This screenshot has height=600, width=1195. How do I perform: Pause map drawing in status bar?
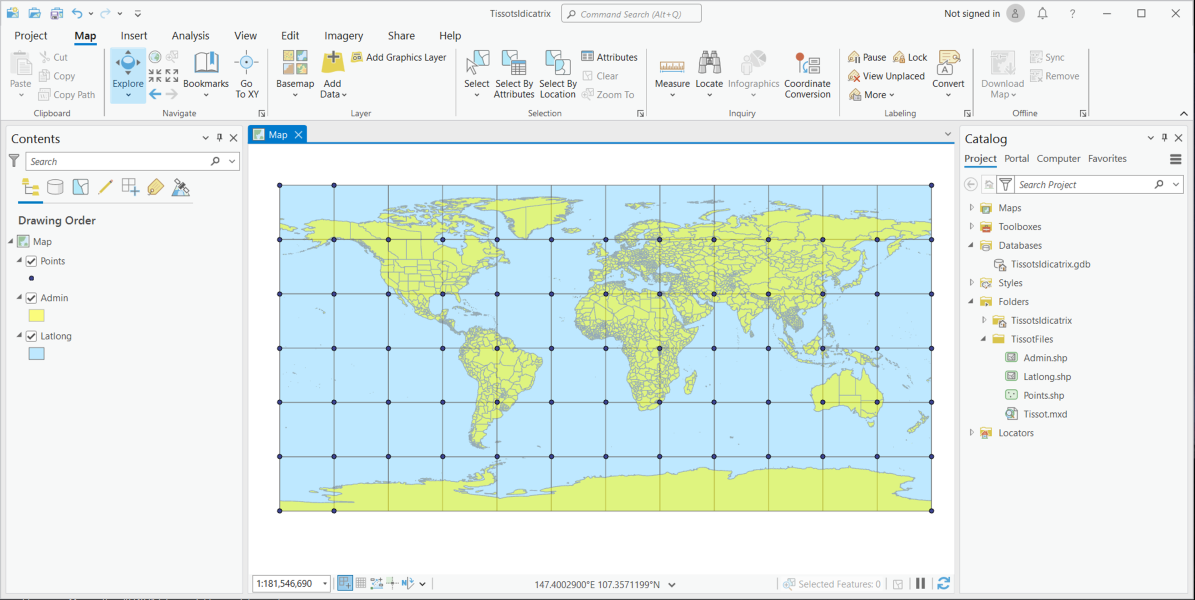pyautogui.click(x=921, y=583)
